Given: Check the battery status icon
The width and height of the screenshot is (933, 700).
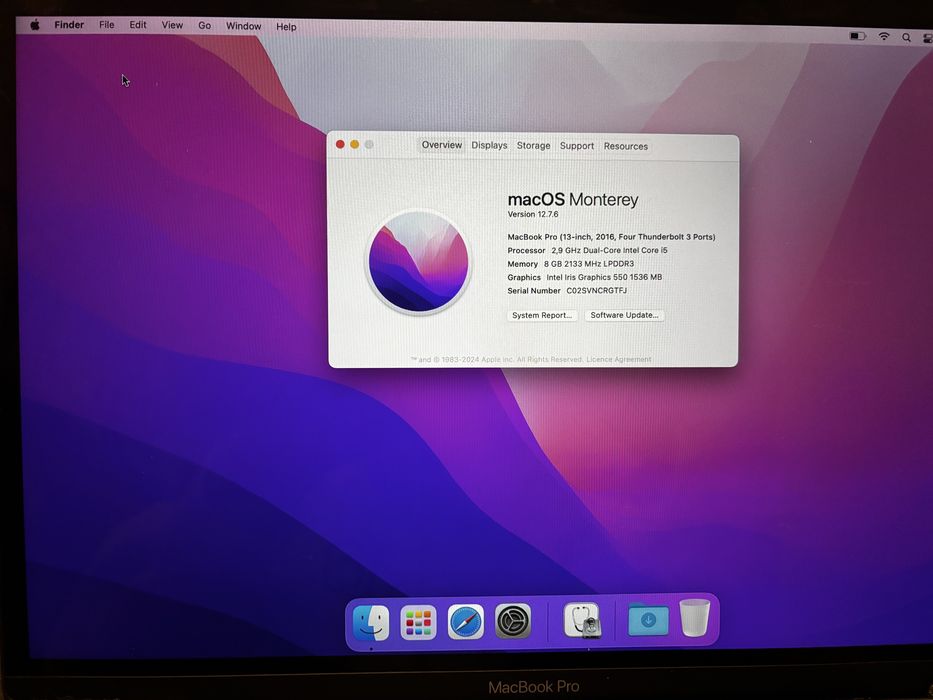Looking at the screenshot, I should pyautogui.click(x=857, y=36).
